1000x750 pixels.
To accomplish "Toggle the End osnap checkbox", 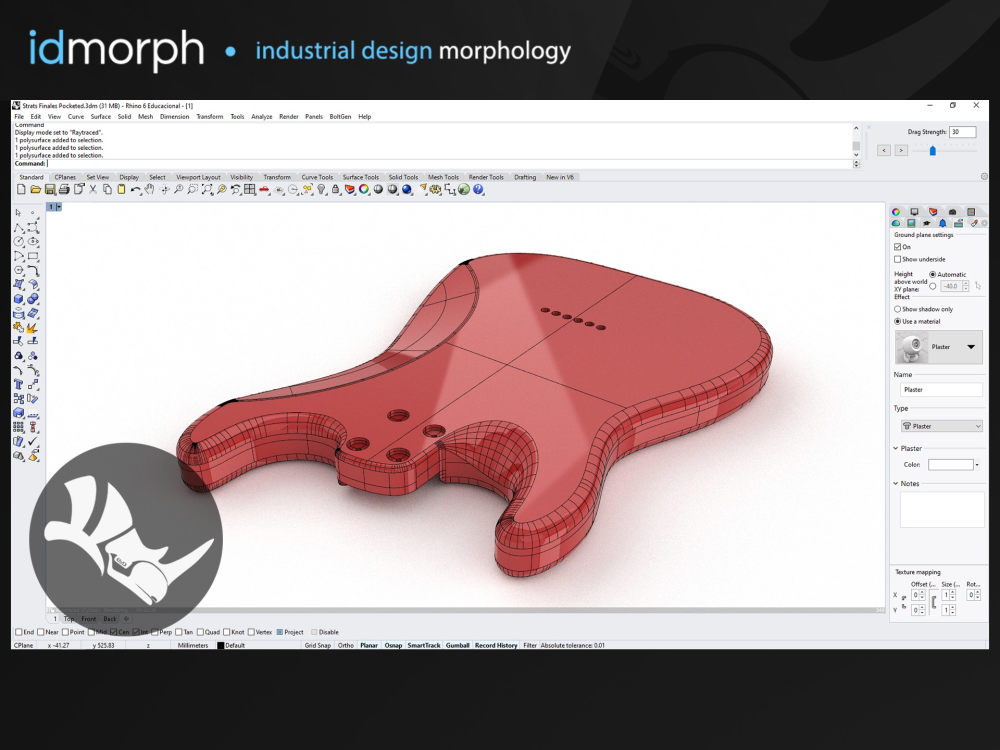I will pos(18,632).
